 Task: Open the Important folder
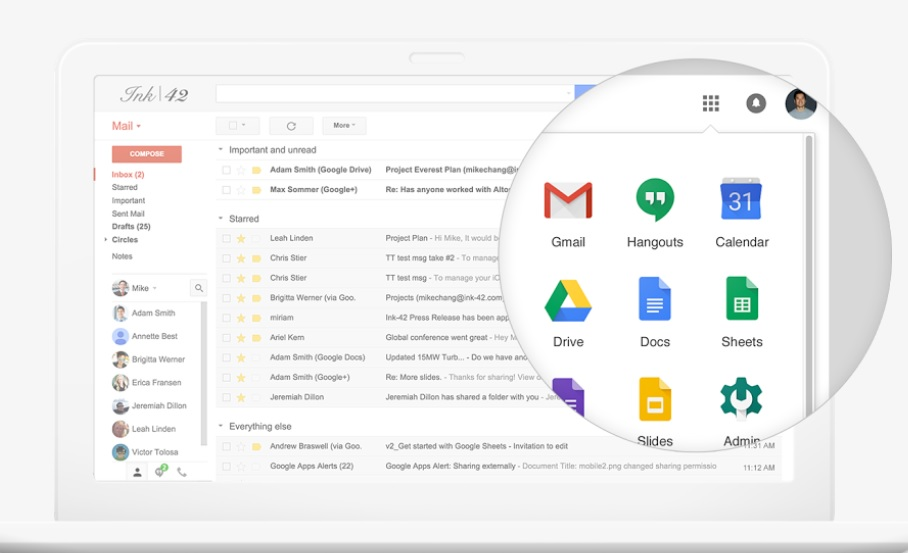pos(129,200)
